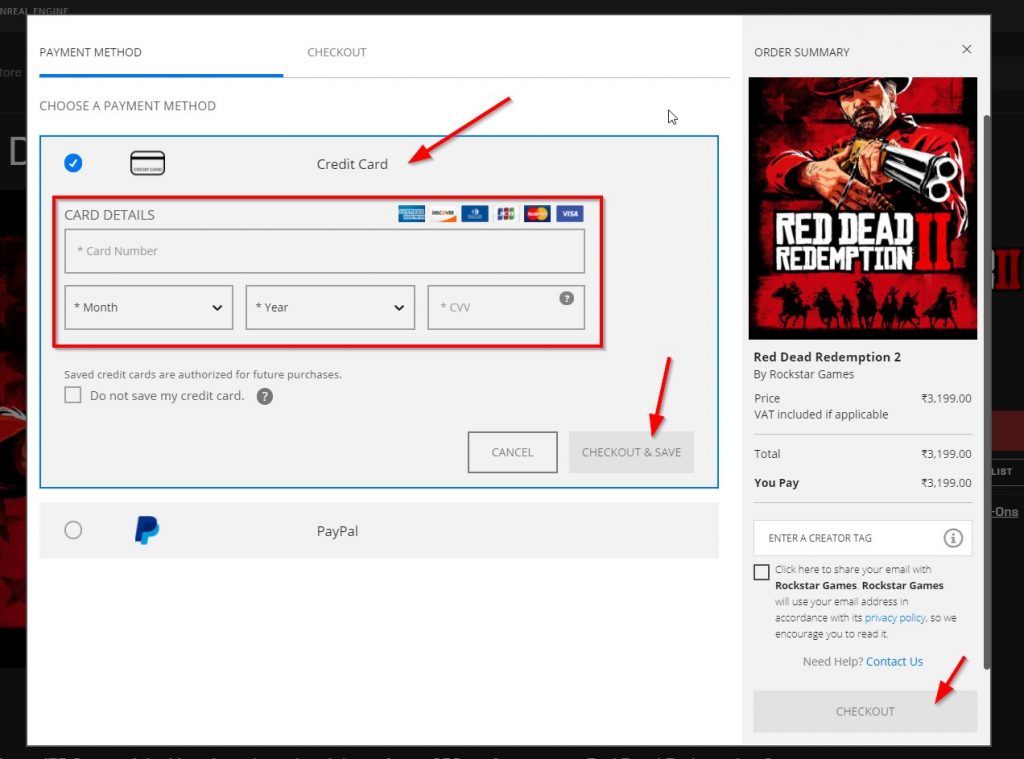The height and width of the screenshot is (759, 1024).
Task: Click the 'You Pay' amount ₹3,199.00
Action: [x=946, y=483]
